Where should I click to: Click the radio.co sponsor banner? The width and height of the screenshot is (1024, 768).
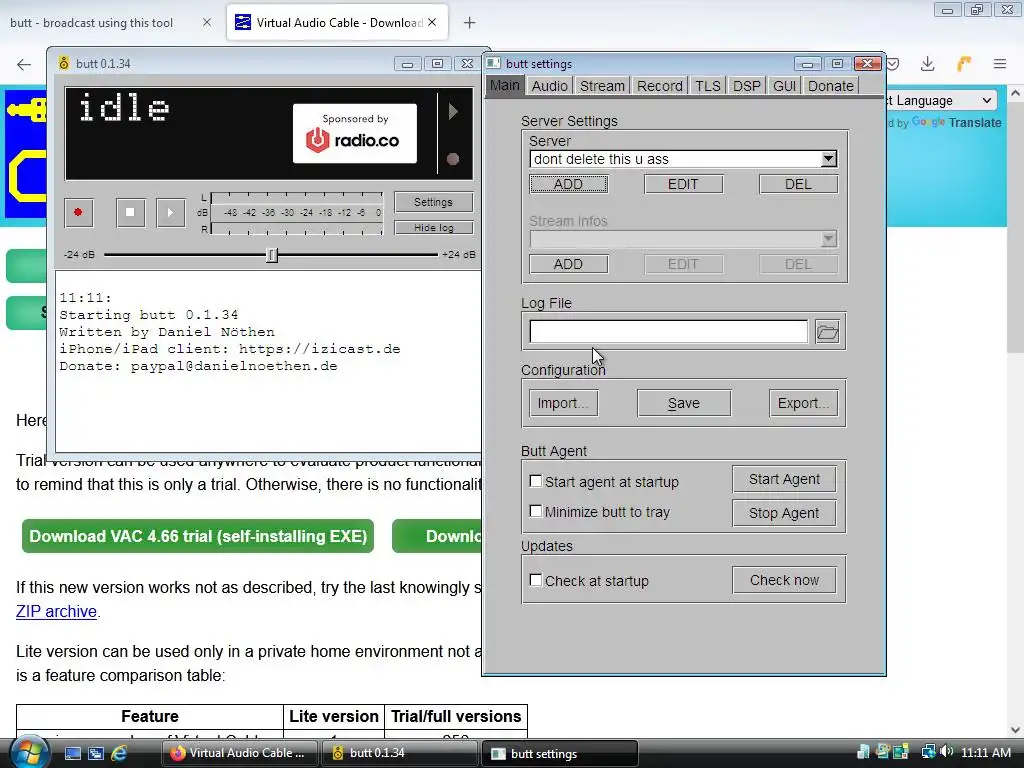pyautogui.click(x=355, y=133)
